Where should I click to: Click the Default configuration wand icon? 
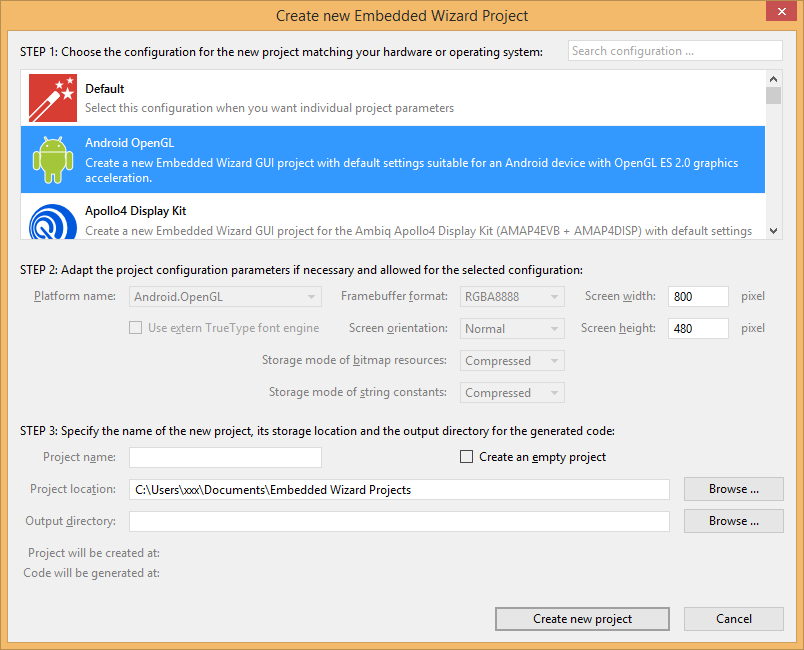click(x=53, y=98)
